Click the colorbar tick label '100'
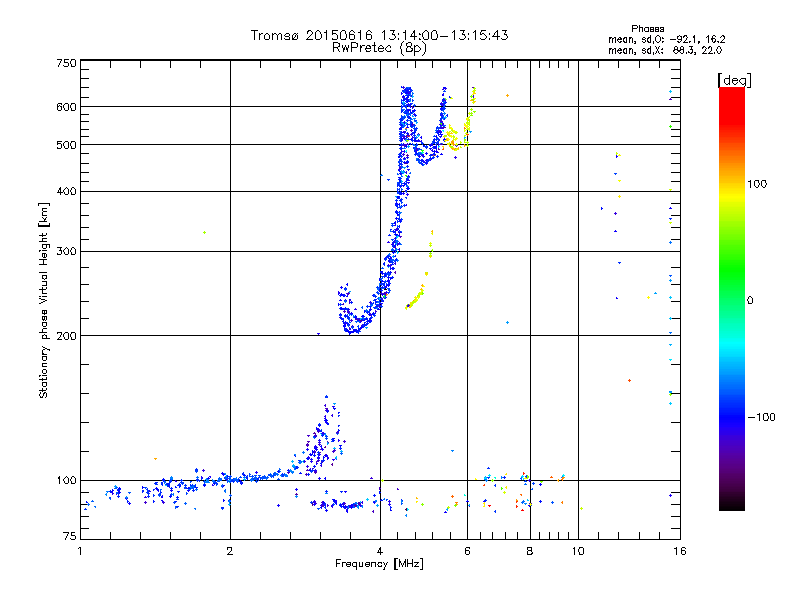Viewport: 800px width, 600px height. [757, 184]
